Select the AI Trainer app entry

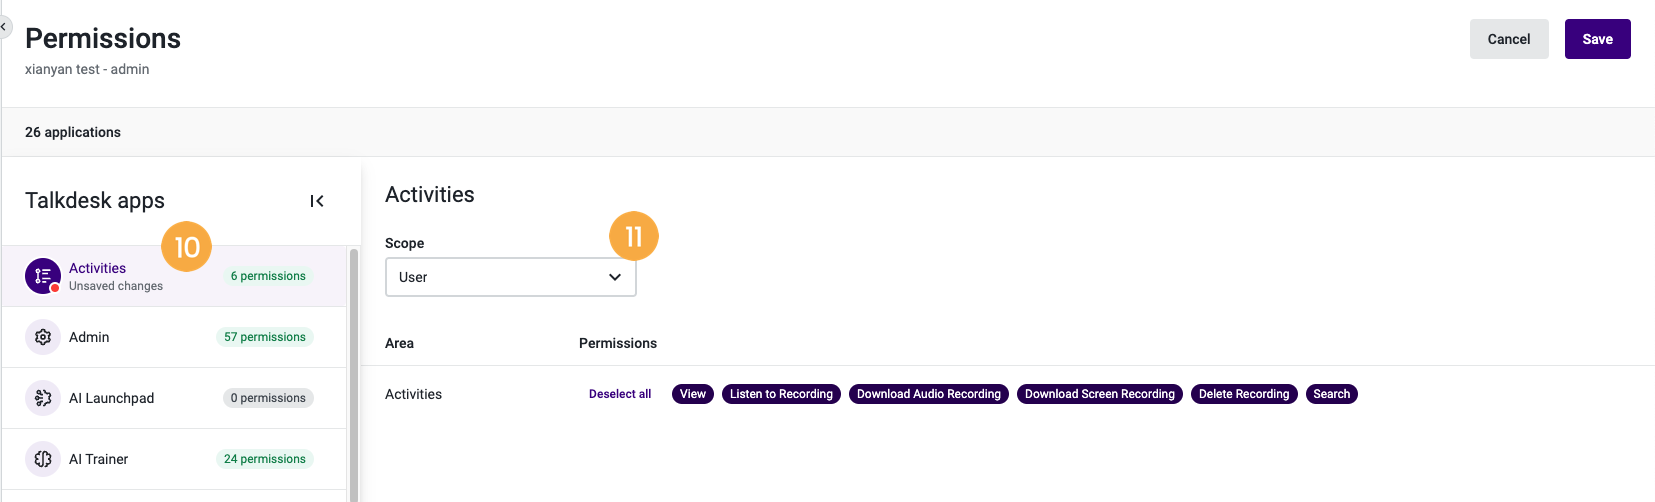click(x=174, y=459)
